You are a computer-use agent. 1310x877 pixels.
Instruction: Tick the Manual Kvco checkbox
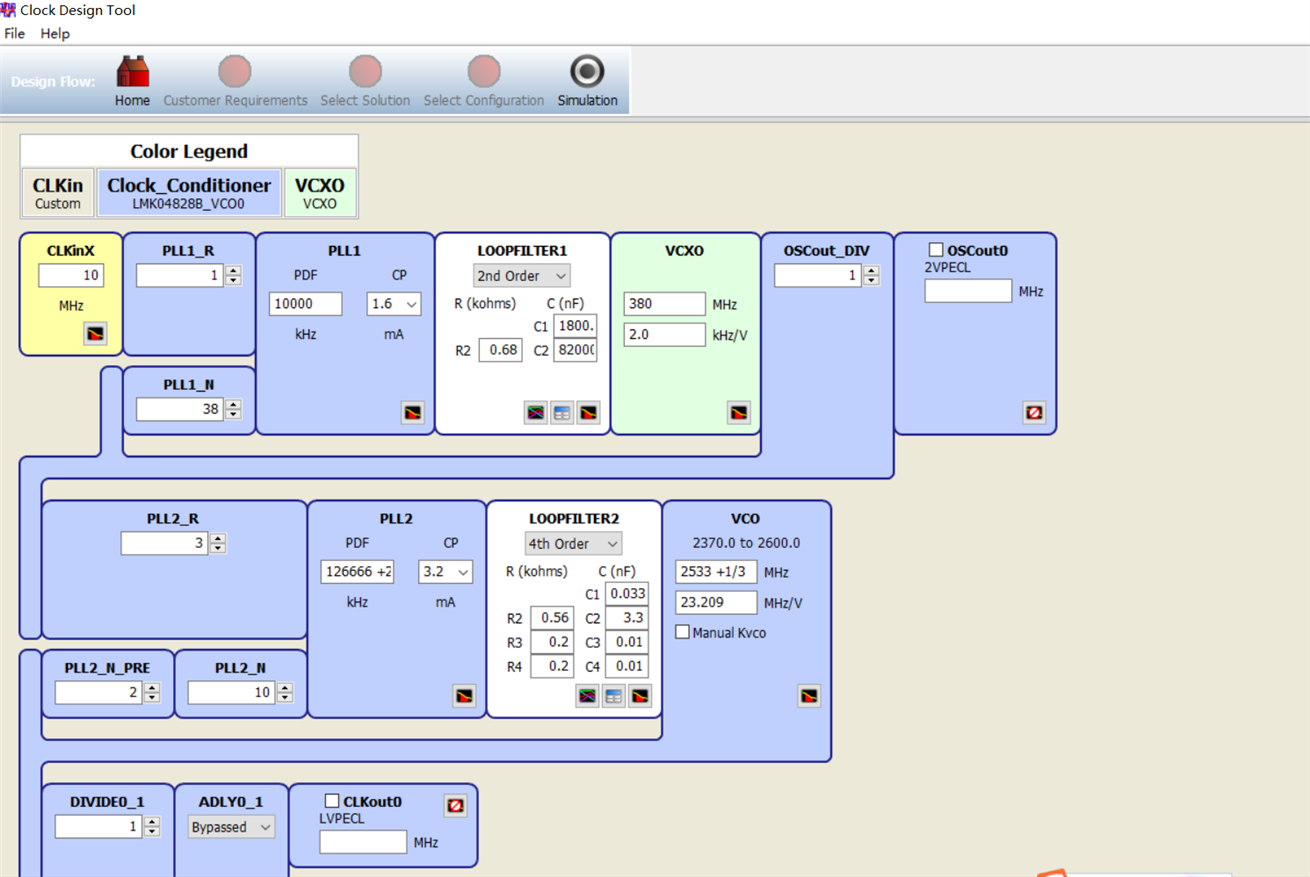pyautogui.click(x=682, y=632)
